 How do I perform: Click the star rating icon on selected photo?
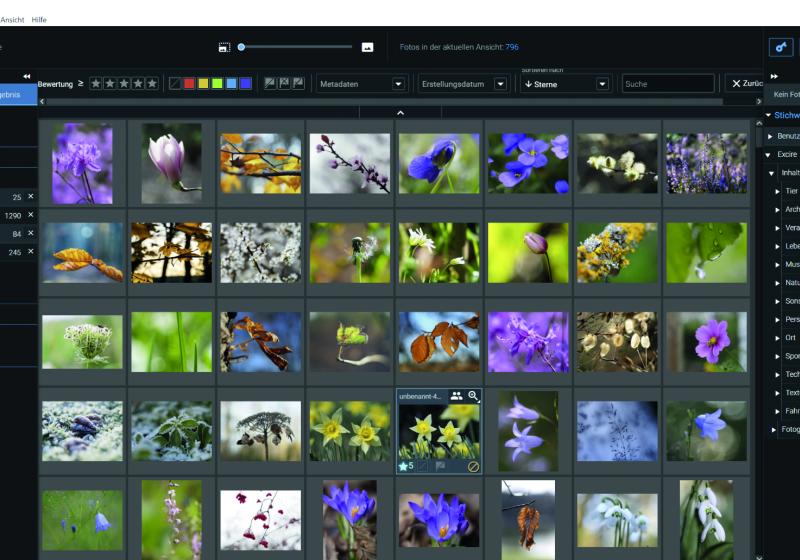[x=405, y=466]
